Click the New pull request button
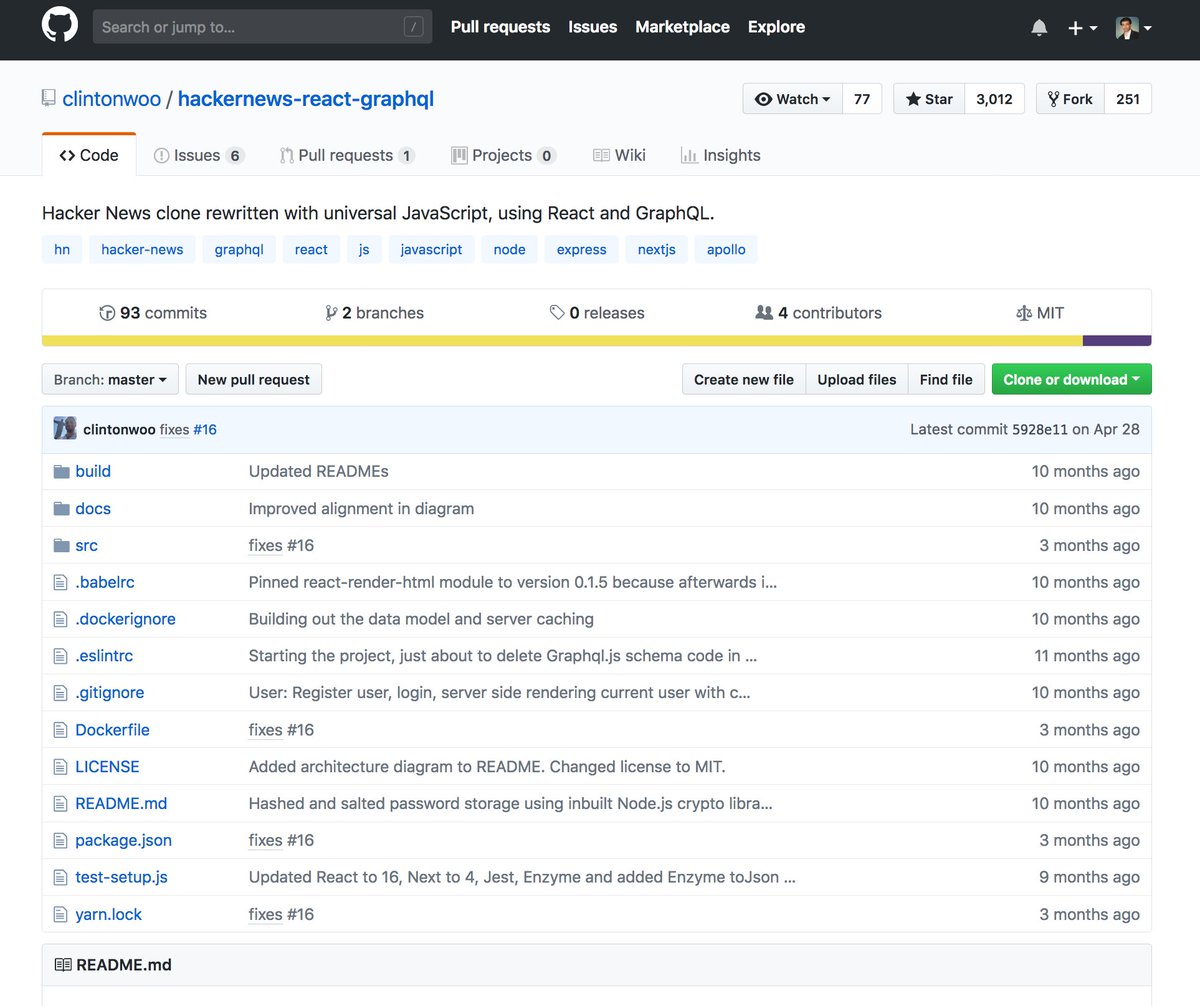 click(x=254, y=379)
